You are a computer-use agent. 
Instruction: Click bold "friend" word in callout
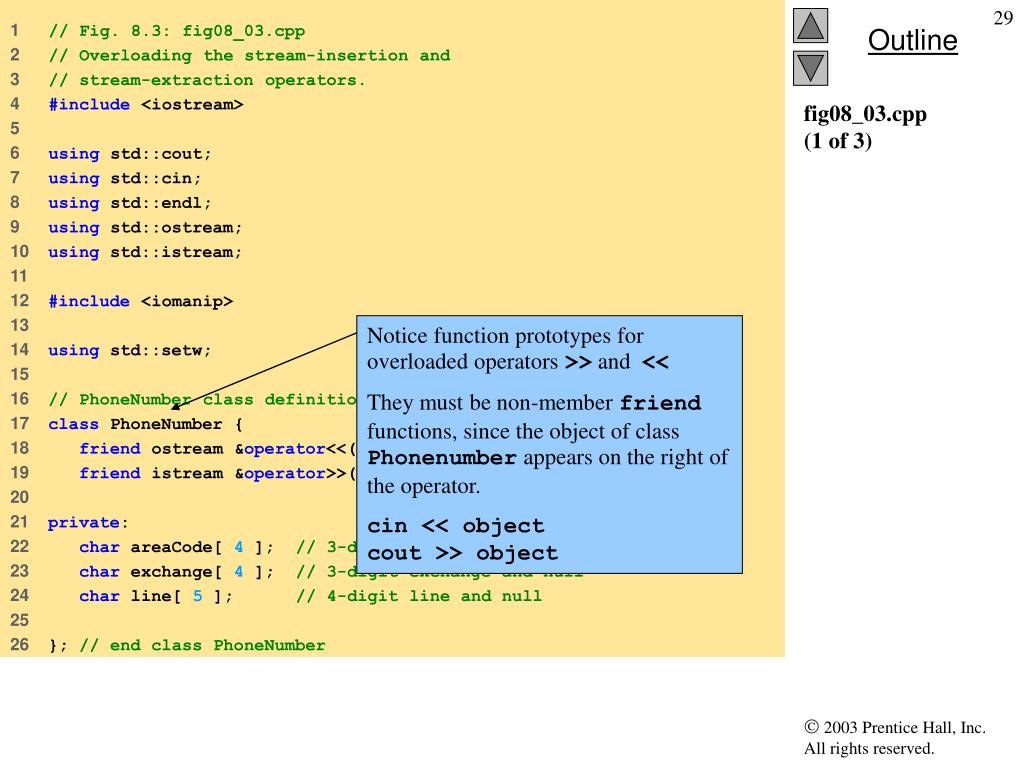tap(660, 402)
